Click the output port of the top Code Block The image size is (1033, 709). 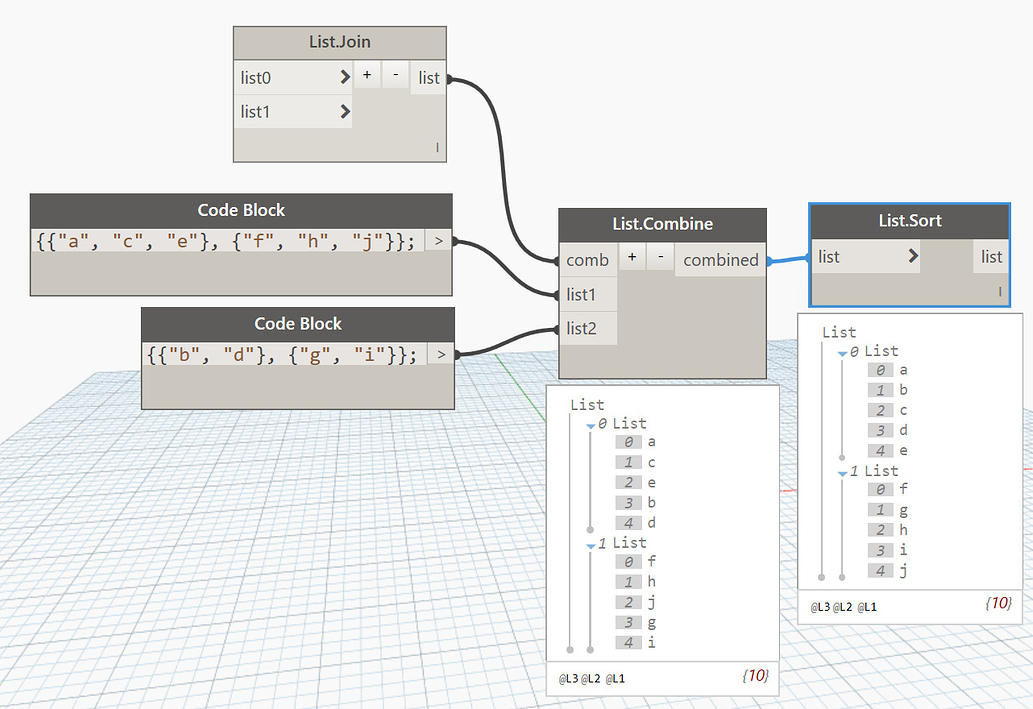[x=440, y=240]
